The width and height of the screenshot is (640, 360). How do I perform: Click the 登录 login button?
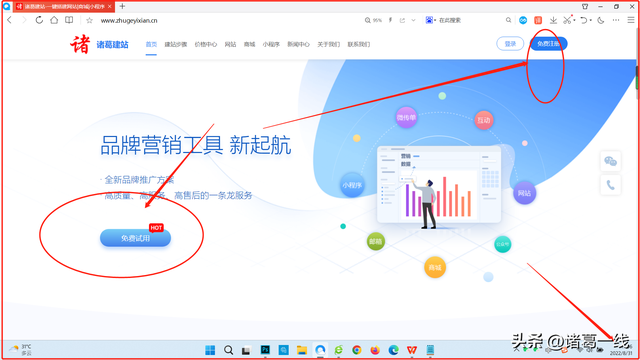point(510,44)
